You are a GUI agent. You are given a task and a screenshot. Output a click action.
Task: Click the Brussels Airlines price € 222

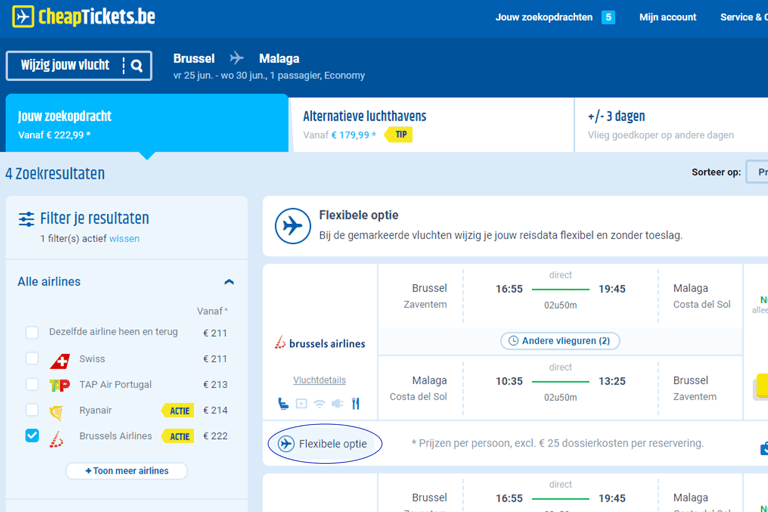(215, 436)
